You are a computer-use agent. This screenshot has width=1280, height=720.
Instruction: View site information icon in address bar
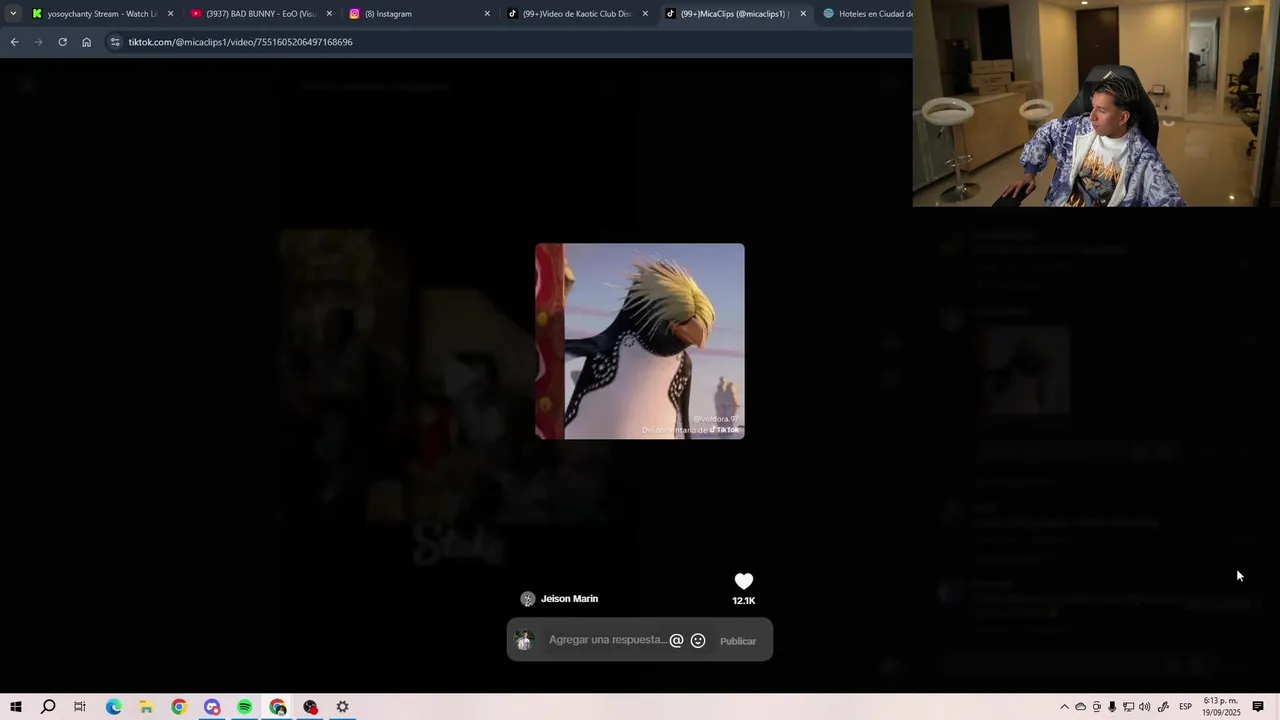115,42
